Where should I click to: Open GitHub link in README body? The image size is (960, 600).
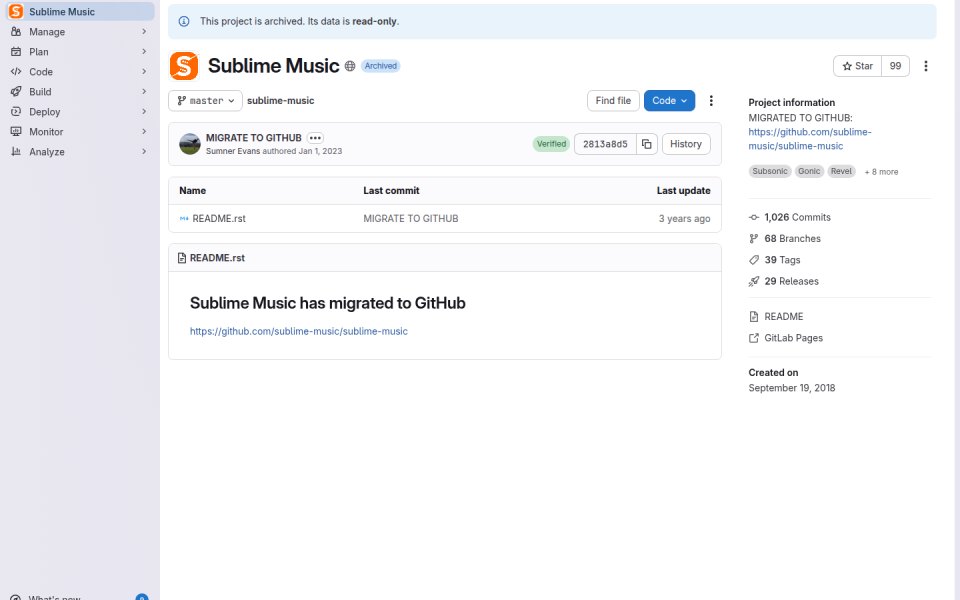[x=298, y=331]
